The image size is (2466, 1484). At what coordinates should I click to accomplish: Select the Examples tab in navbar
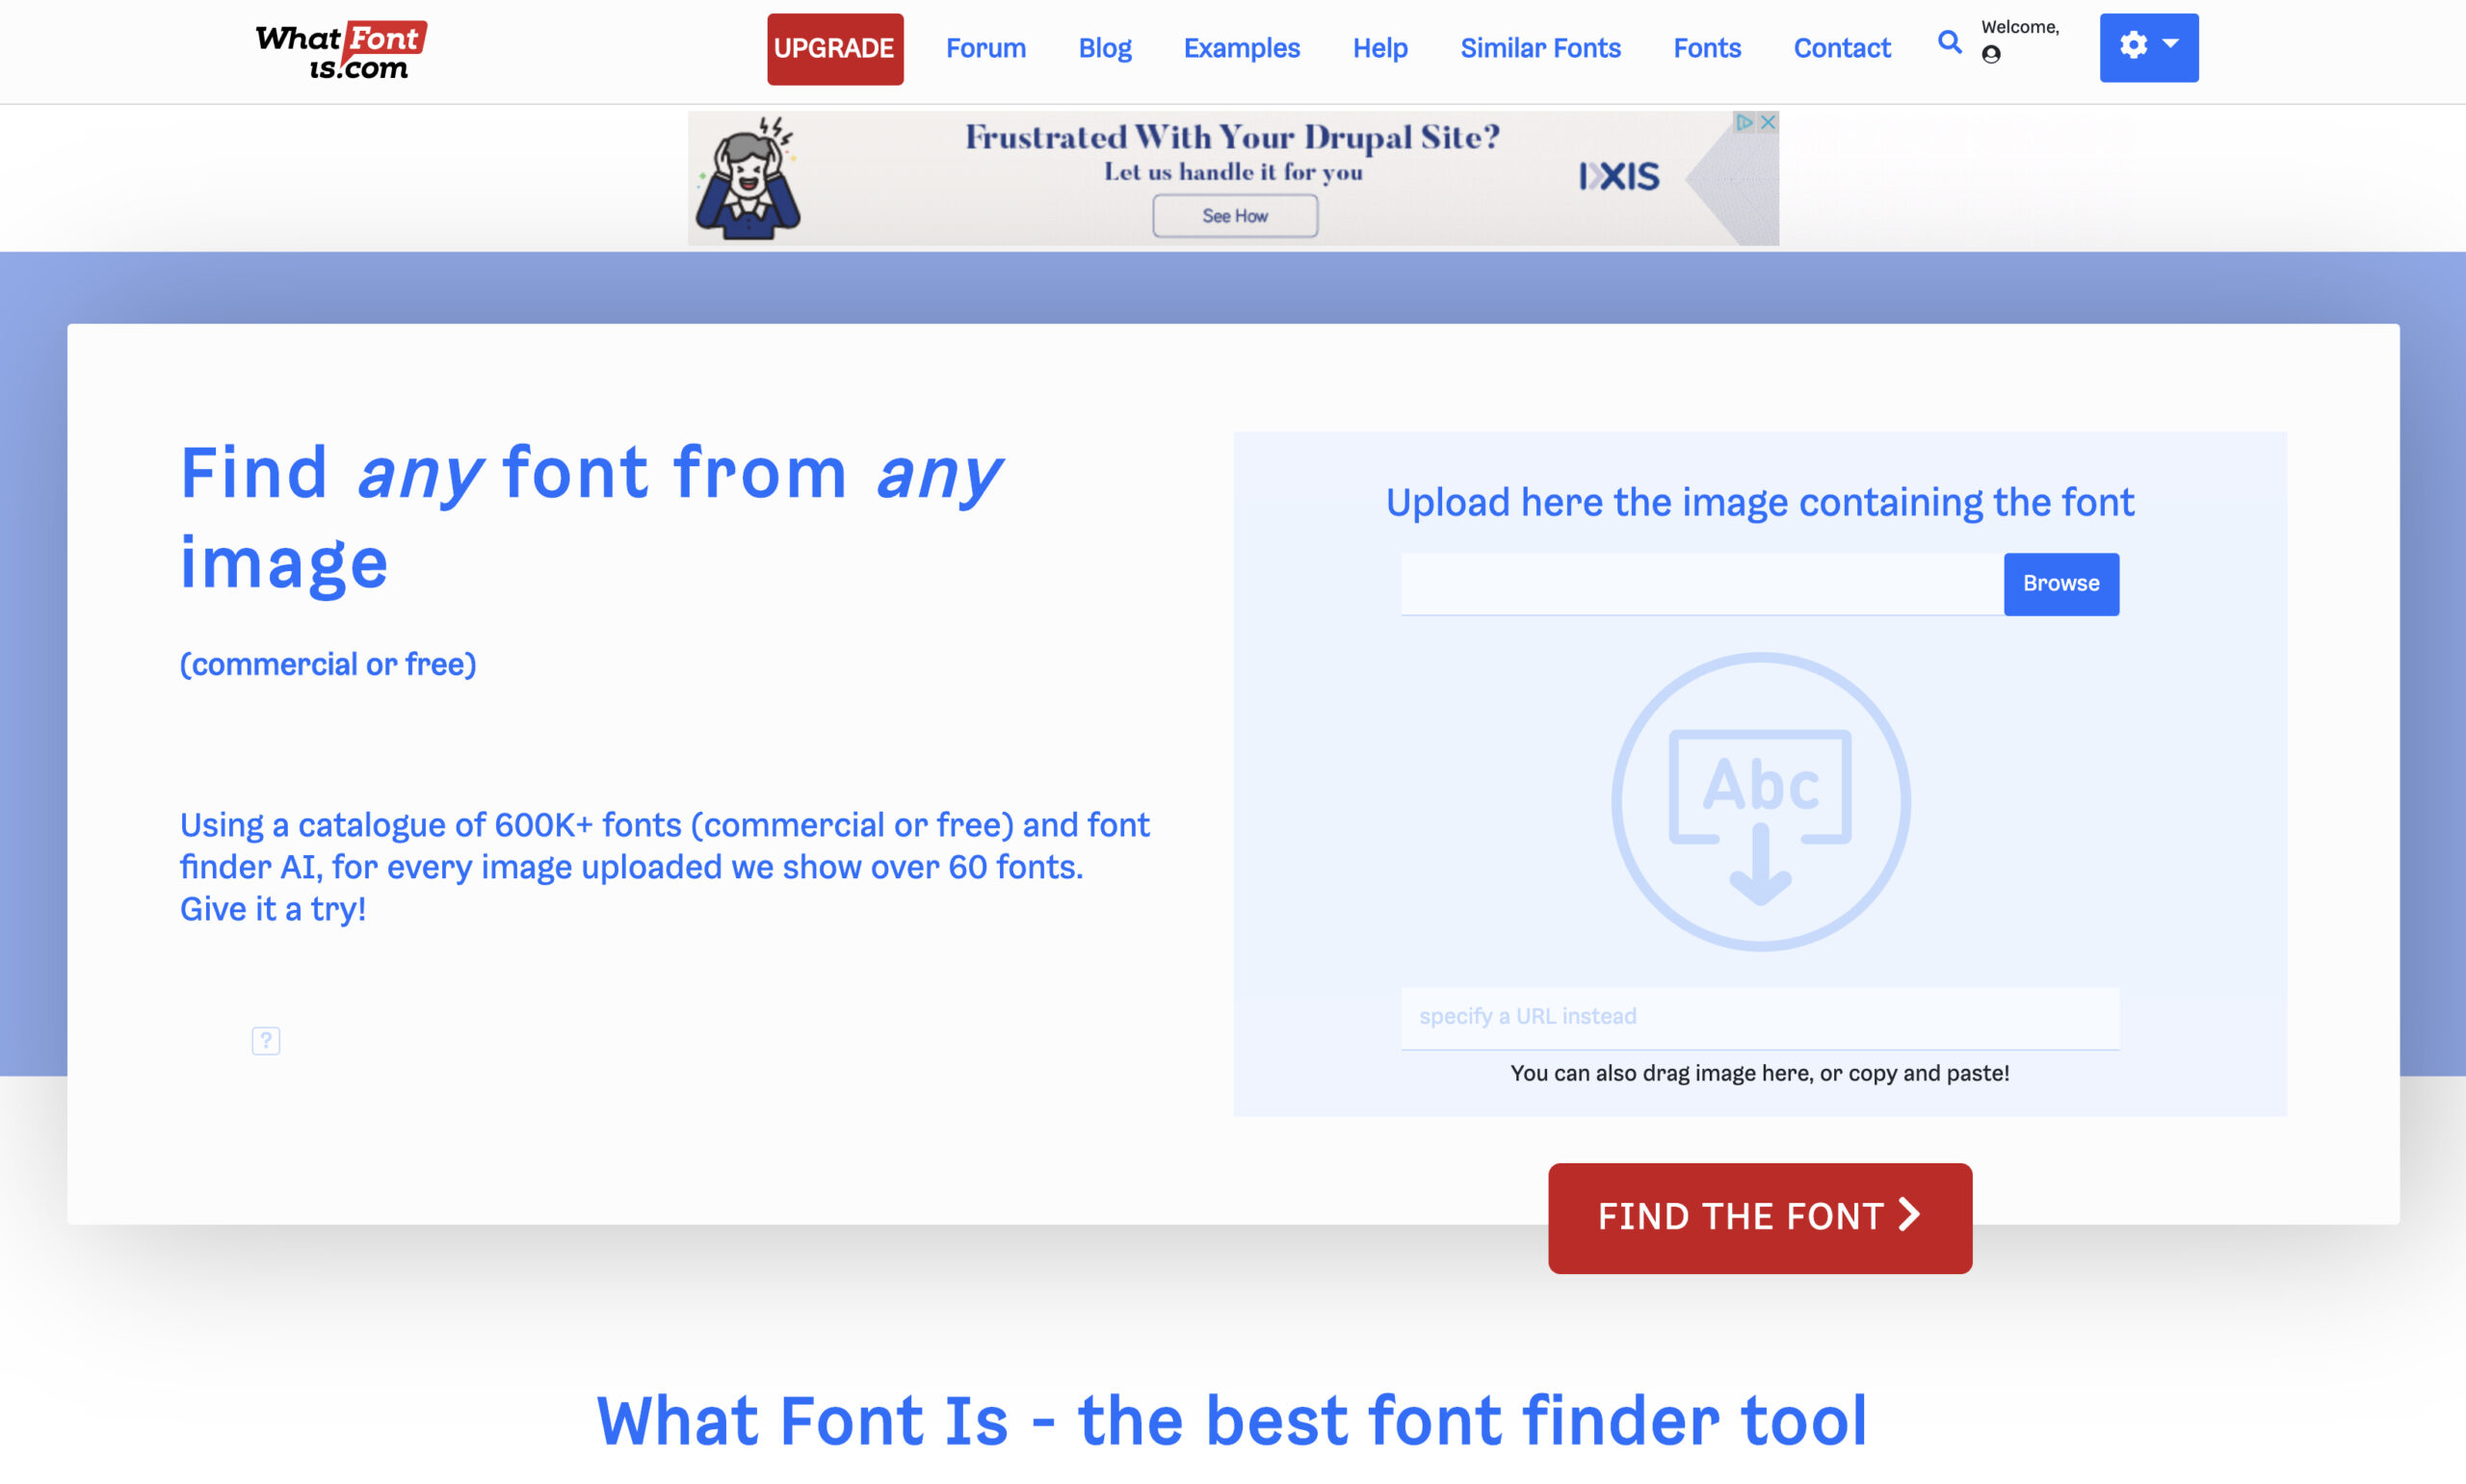click(1240, 47)
